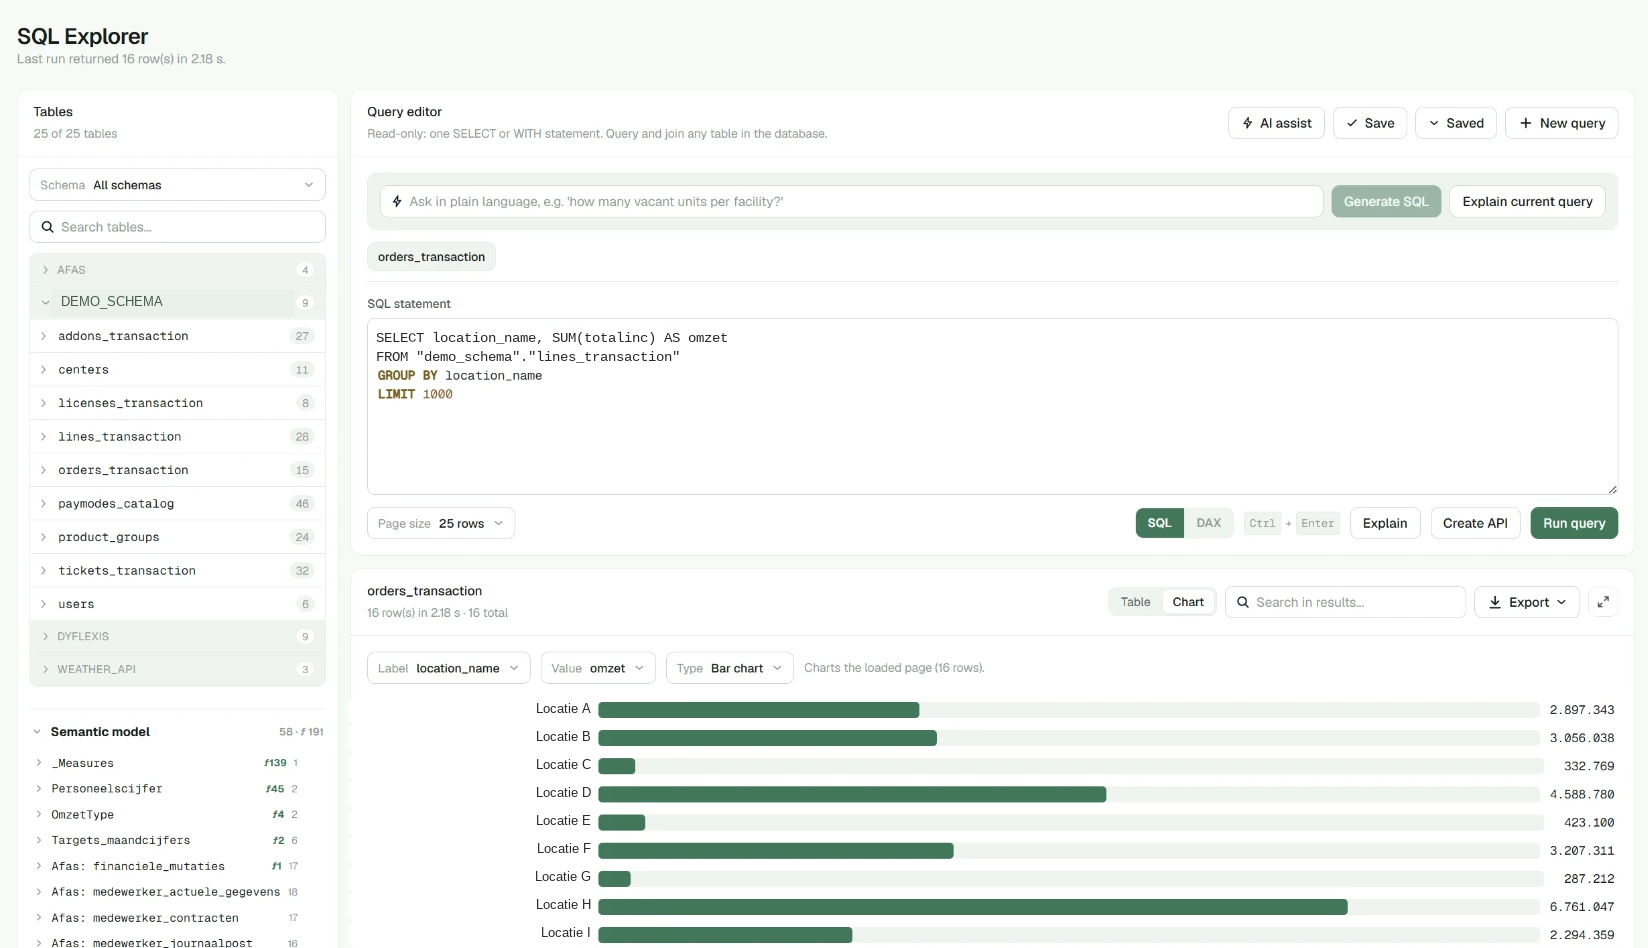The height and width of the screenshot is (948, 1648).
Task: Click the Search tables field
Action: [177, 227]
